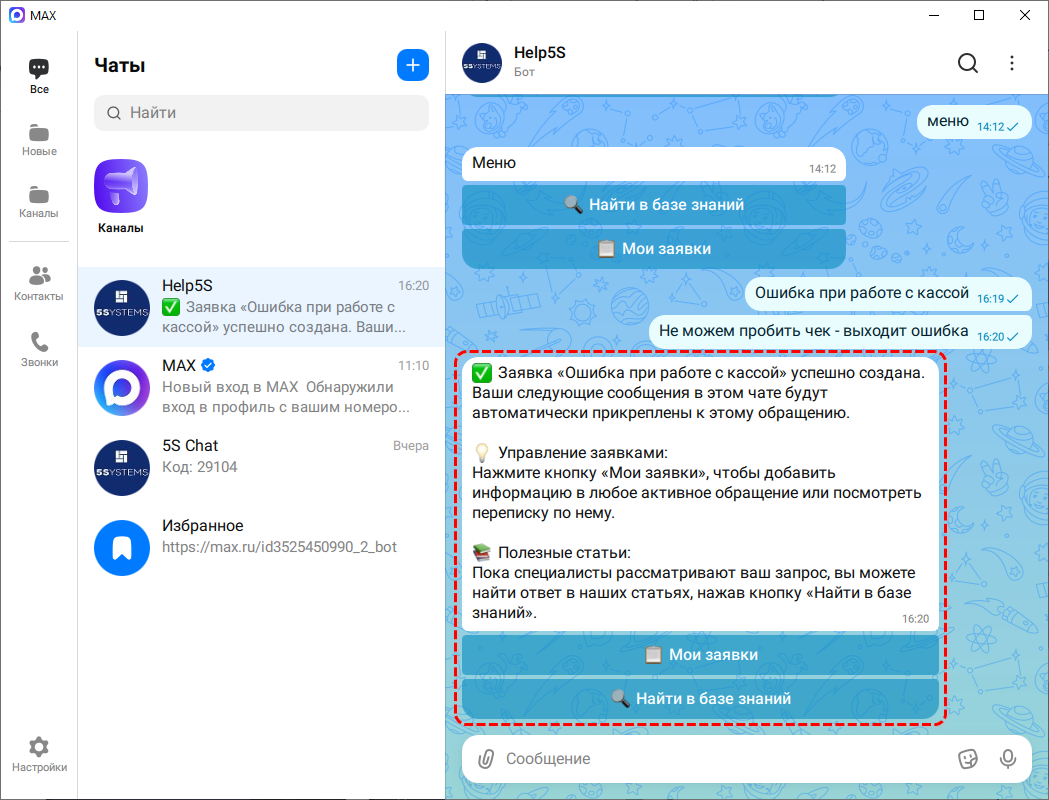Click the speech bubble icon above "Все"

(39, 68)
